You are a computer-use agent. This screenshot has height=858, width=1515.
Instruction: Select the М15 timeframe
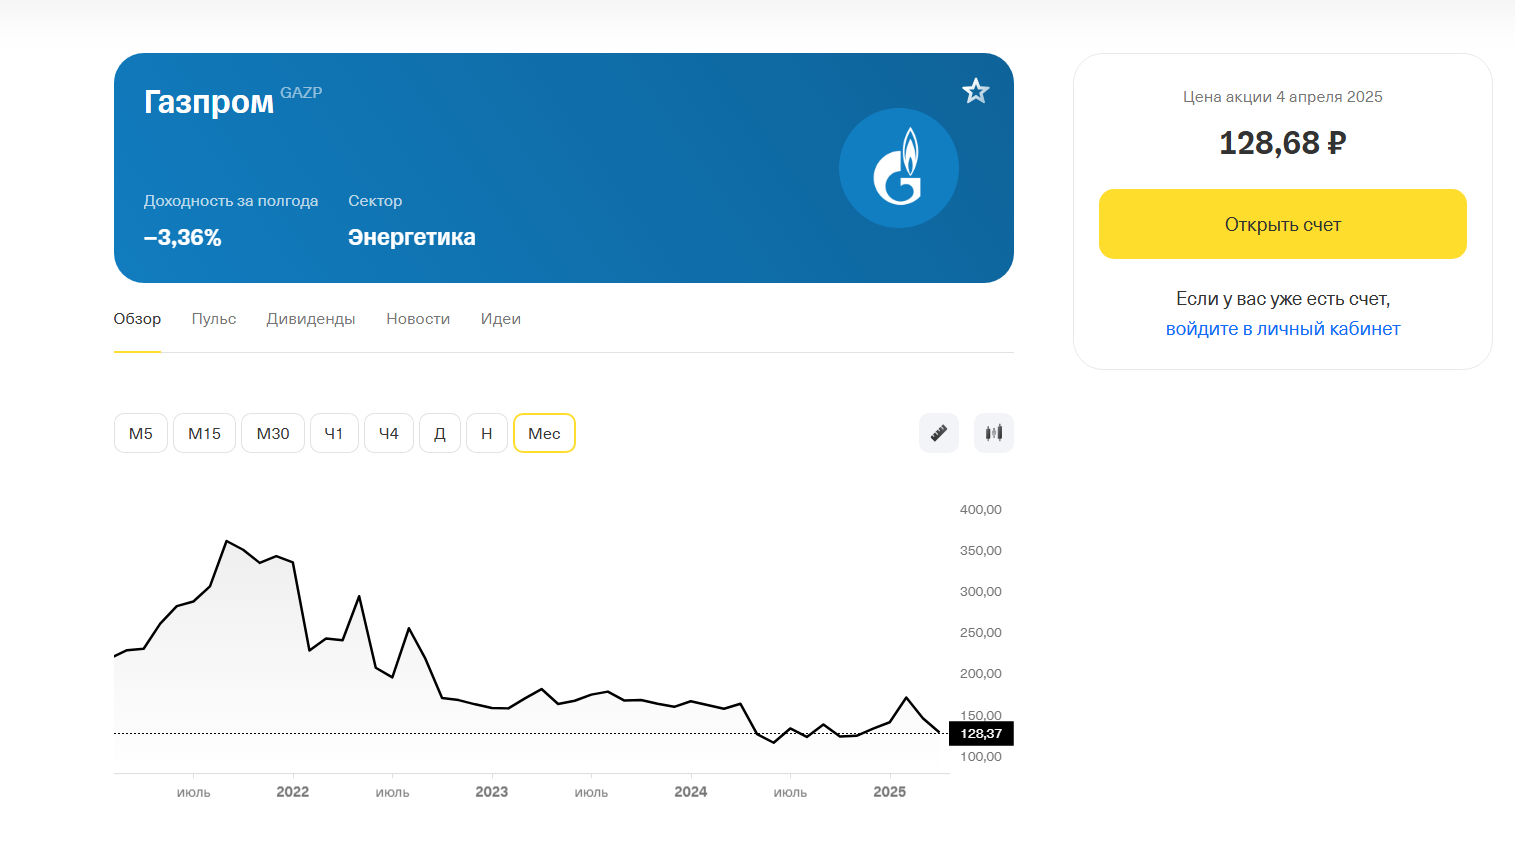point(205,433)
